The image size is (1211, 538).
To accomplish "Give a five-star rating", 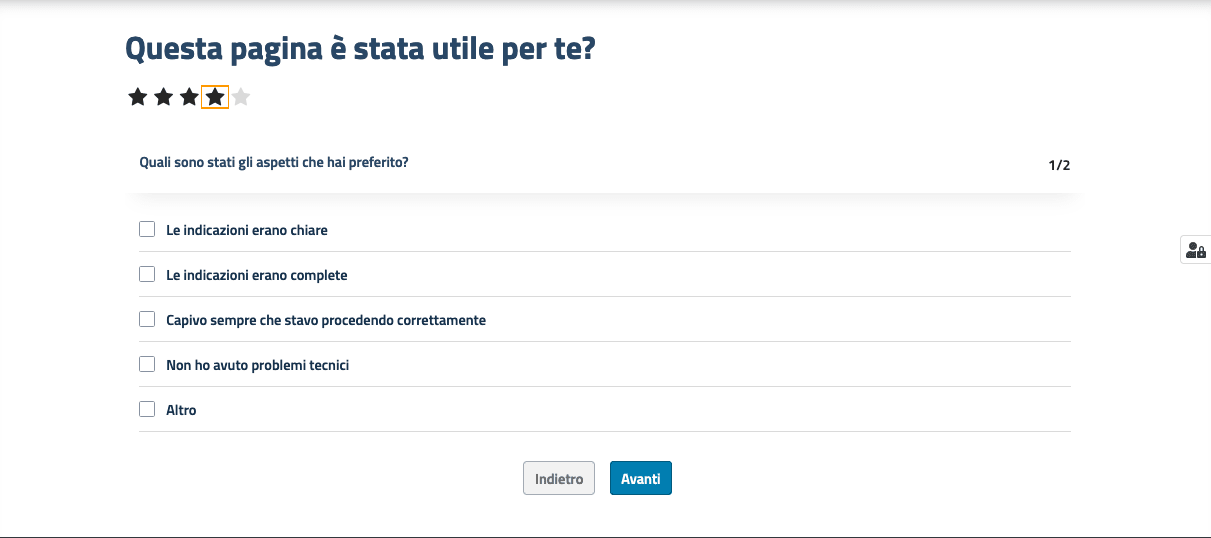I will [x=241, y=97].
